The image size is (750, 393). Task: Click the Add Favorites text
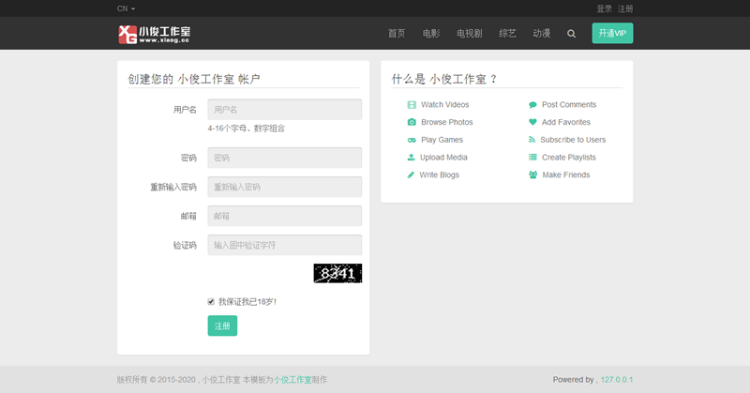[x=566, y=122]
